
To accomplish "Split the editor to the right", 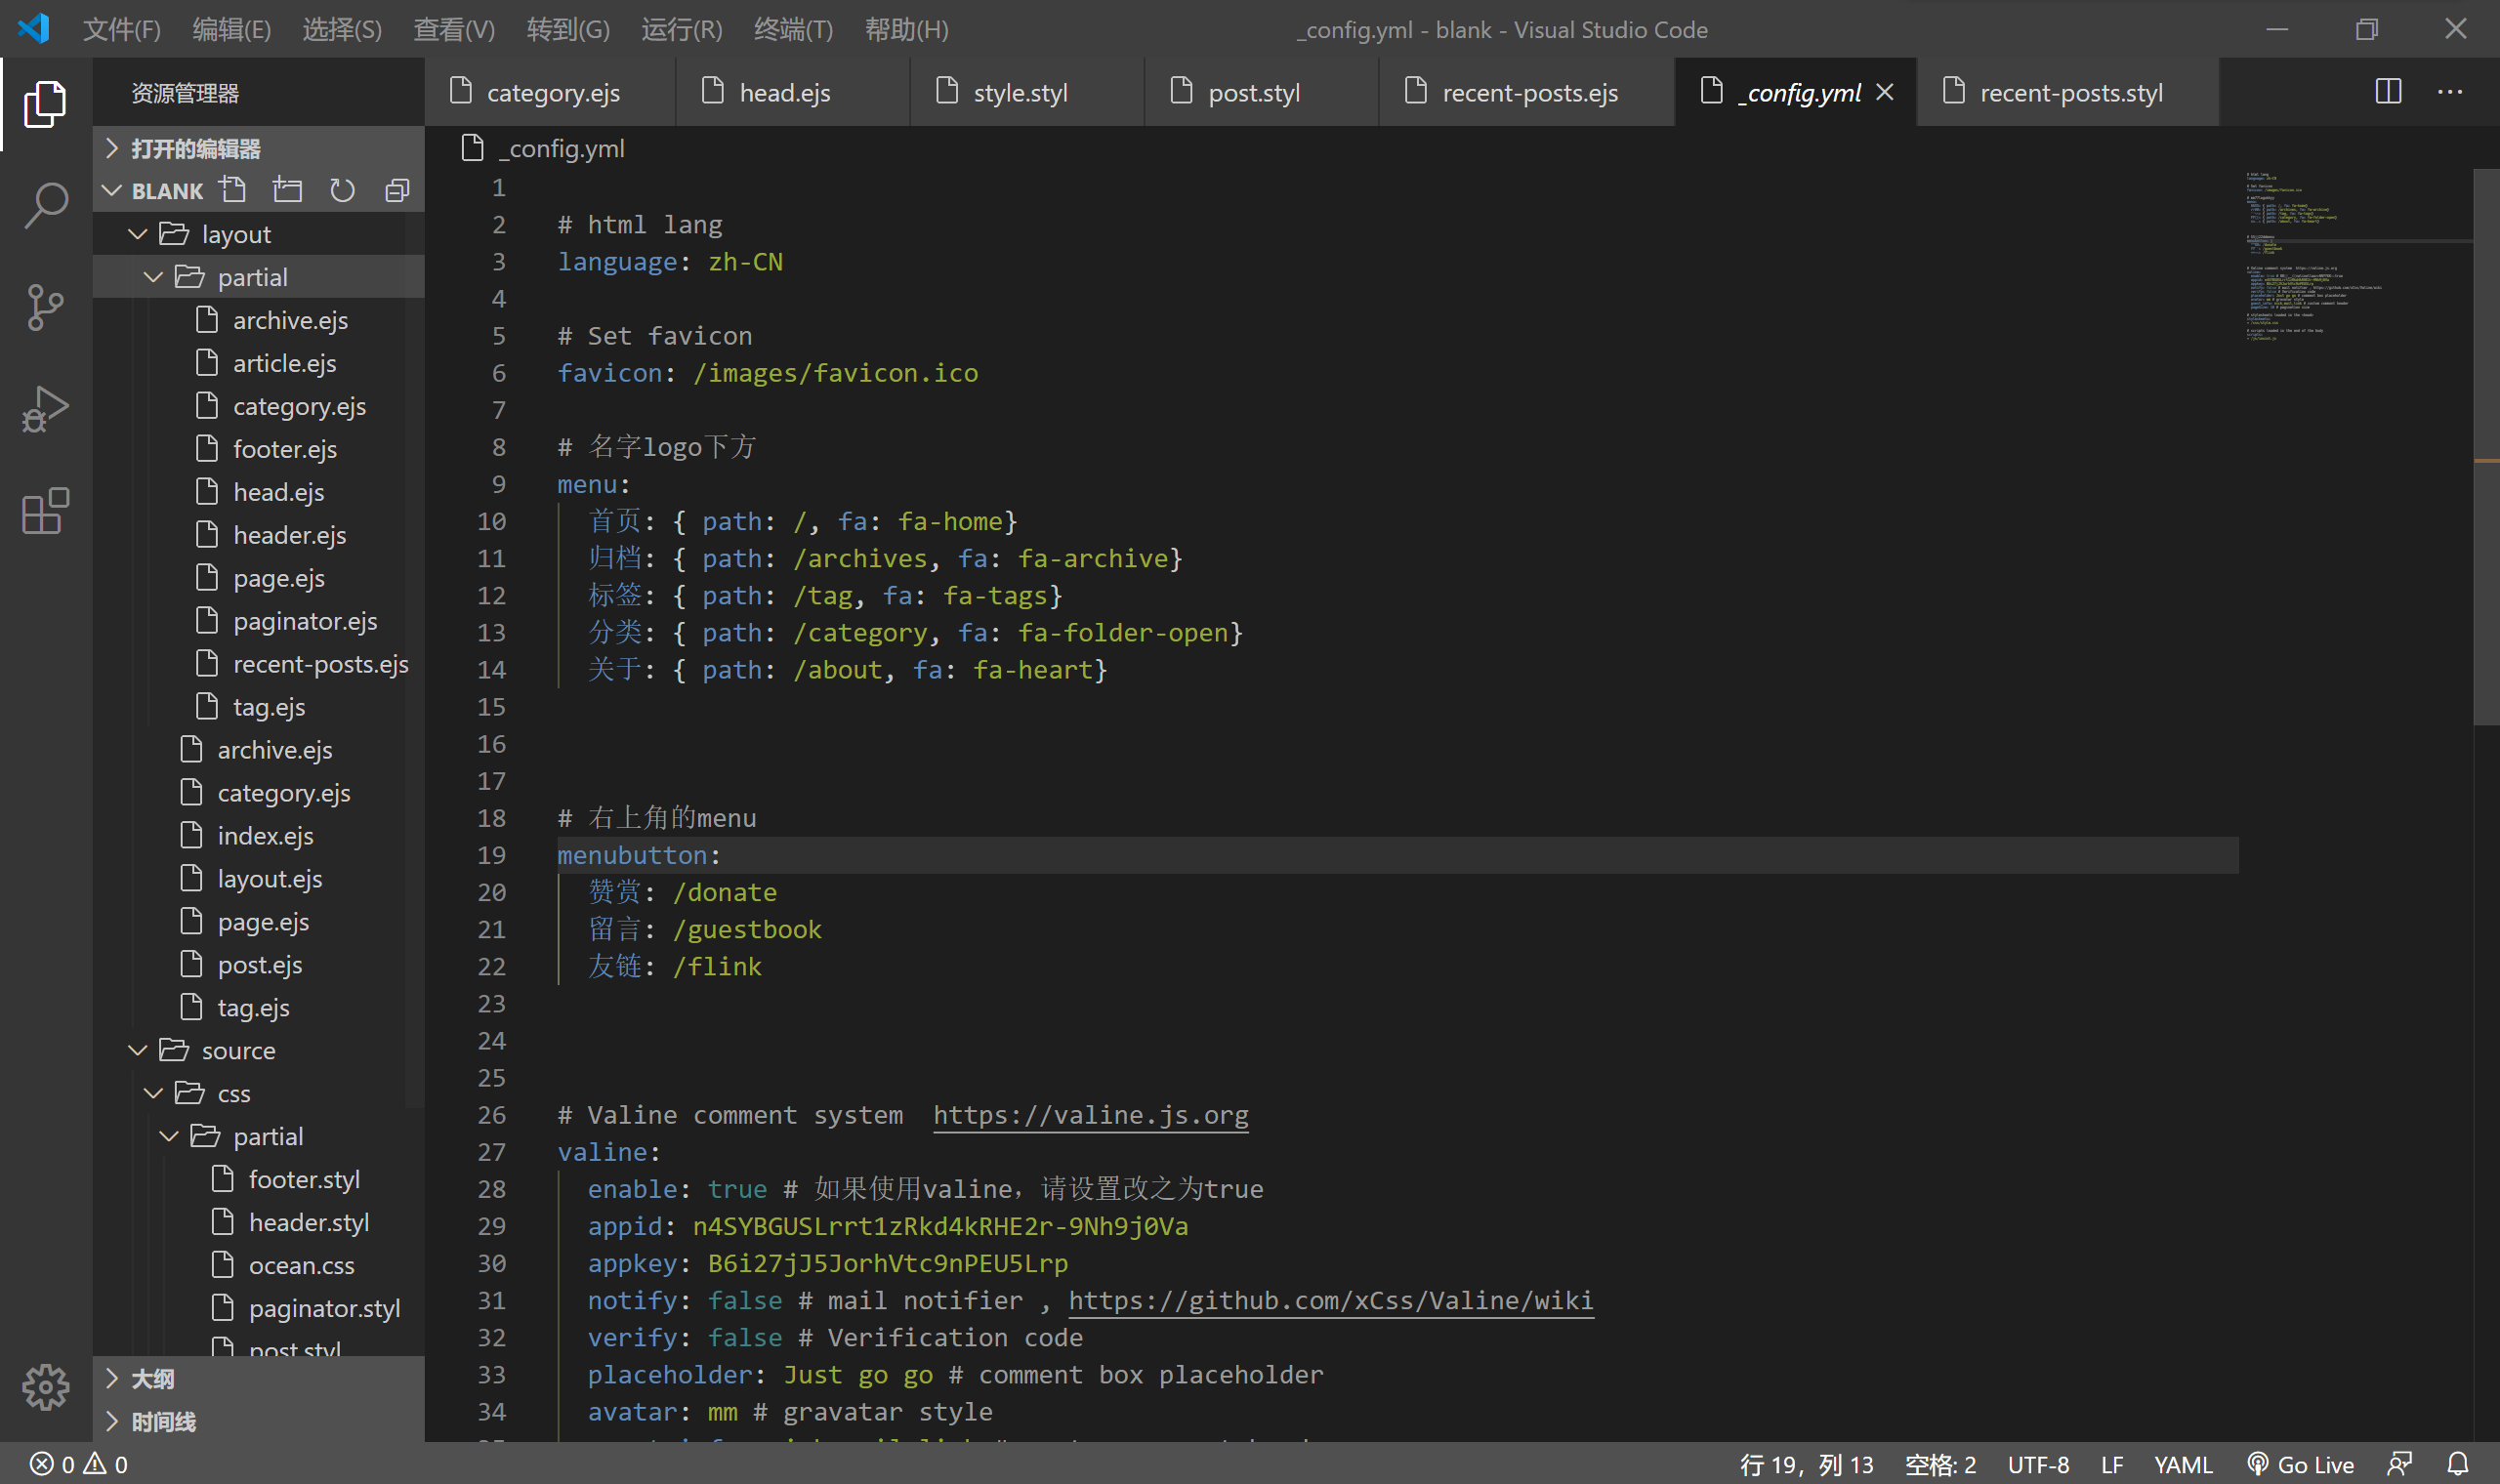I will (x=2388, y=92).
